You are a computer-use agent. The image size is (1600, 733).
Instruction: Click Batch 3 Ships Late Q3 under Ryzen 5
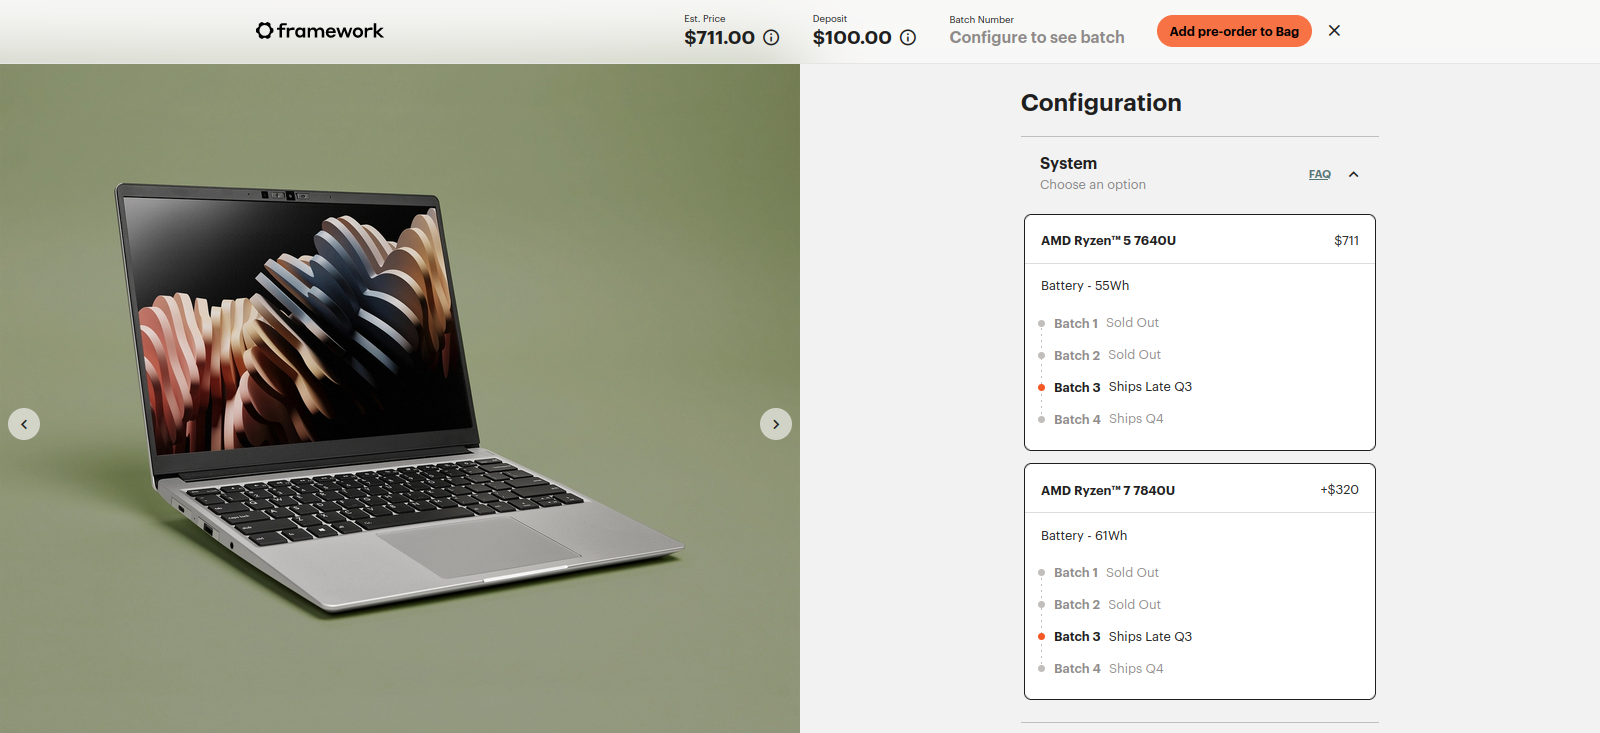click(1123, 387)
